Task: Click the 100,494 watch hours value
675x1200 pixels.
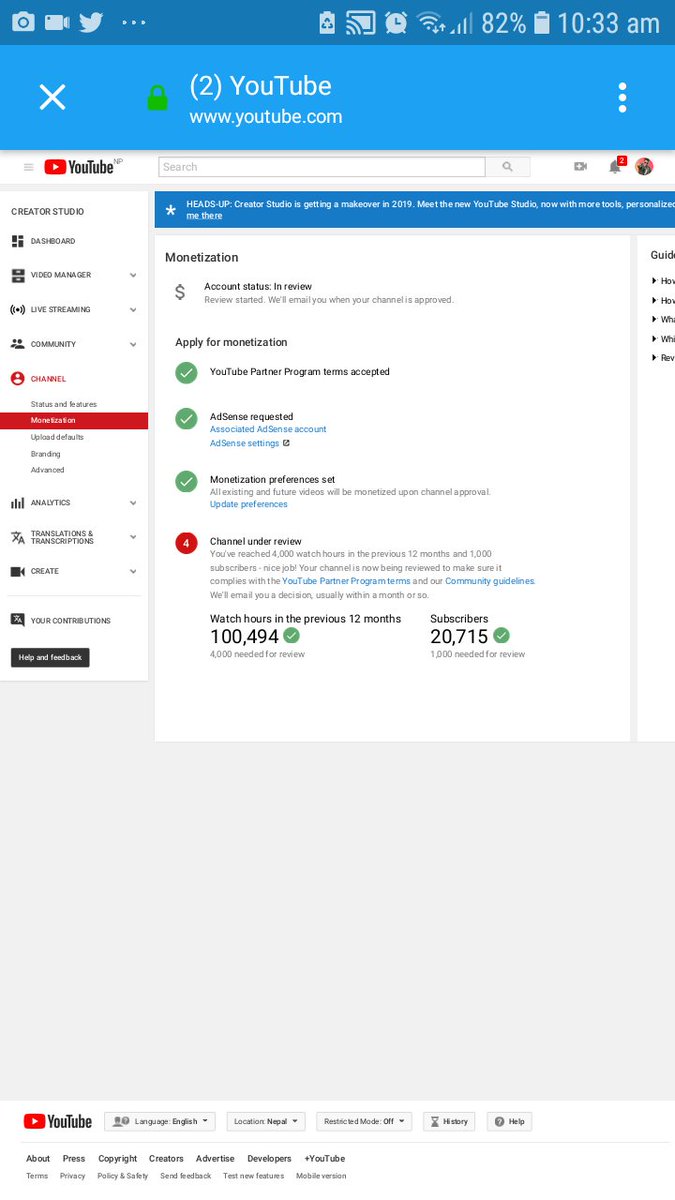Action: [244, 637]
